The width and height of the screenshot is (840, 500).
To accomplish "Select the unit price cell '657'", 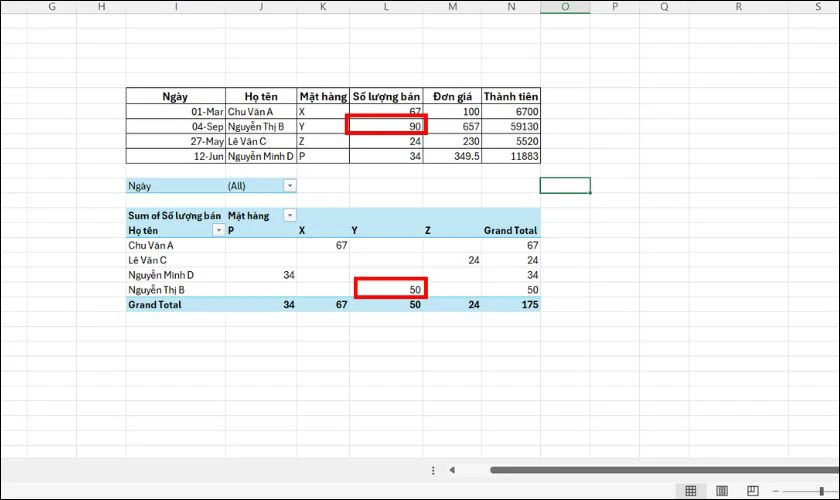I will [452, 126].
